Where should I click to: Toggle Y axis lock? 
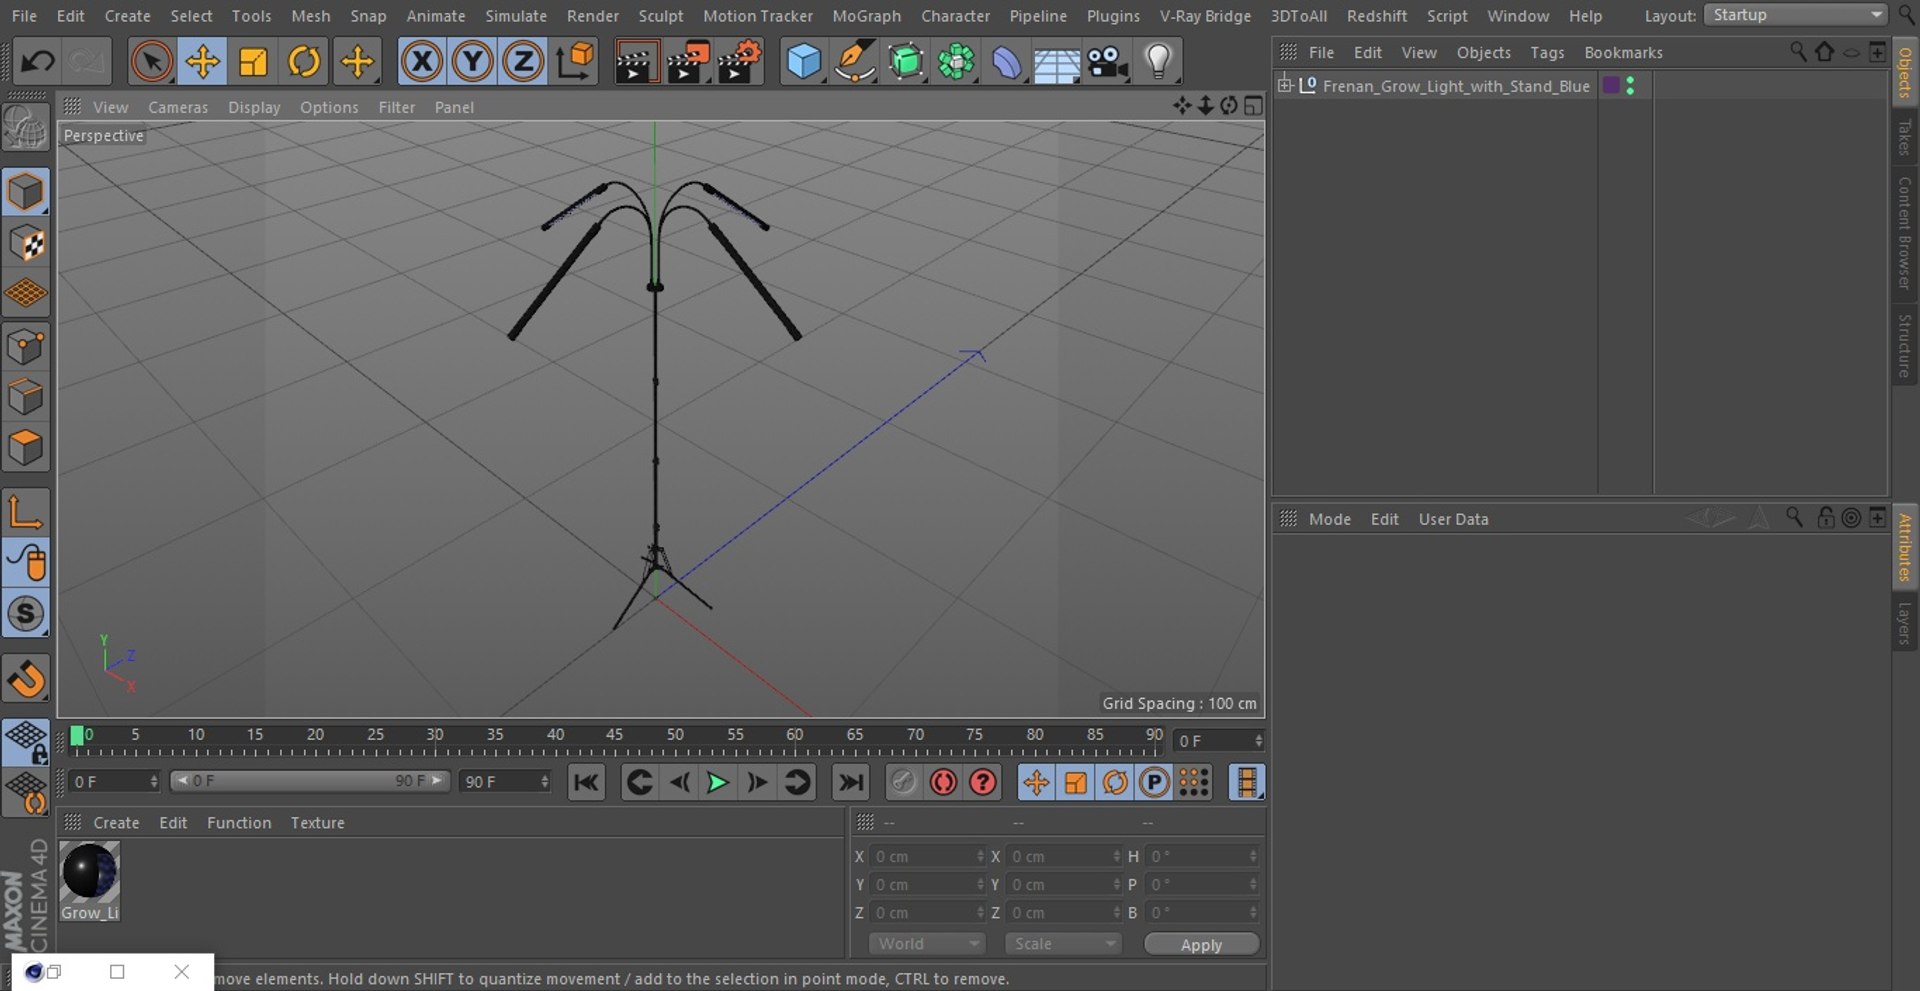click(472, 62)
